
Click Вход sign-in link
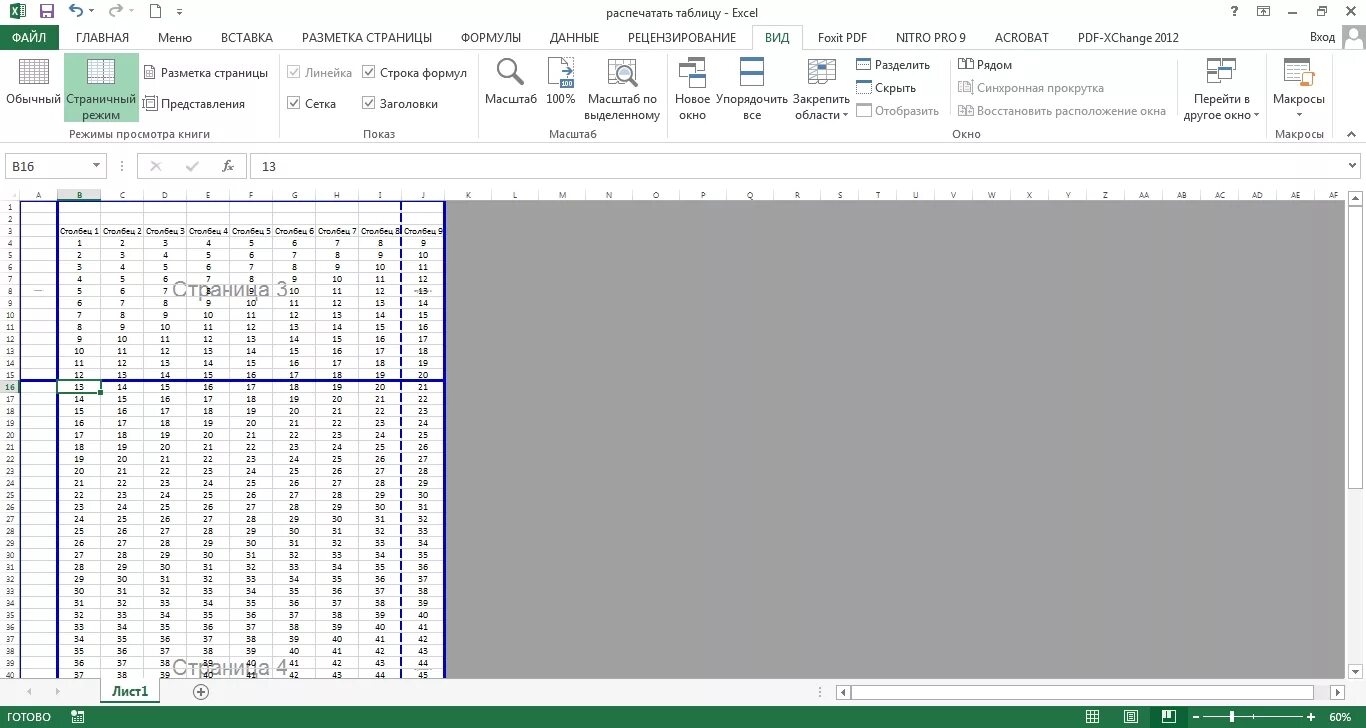(x=1322, y=37)
